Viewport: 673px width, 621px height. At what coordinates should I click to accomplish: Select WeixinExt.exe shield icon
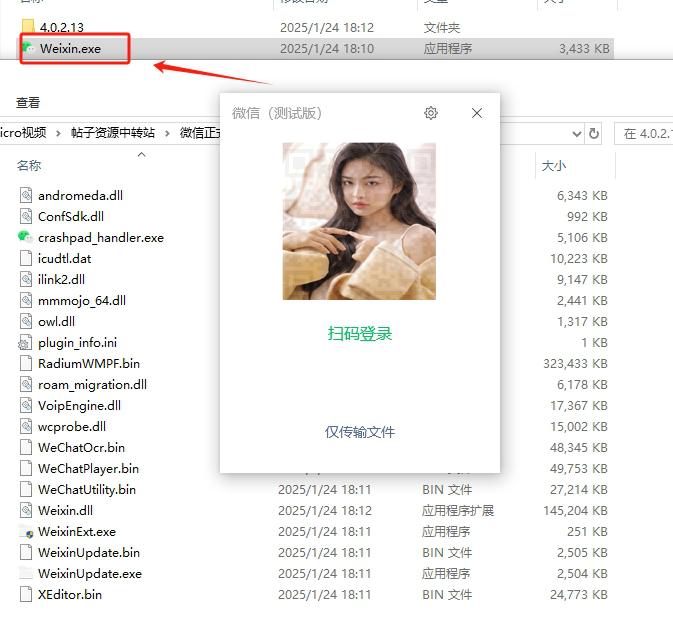26,532
